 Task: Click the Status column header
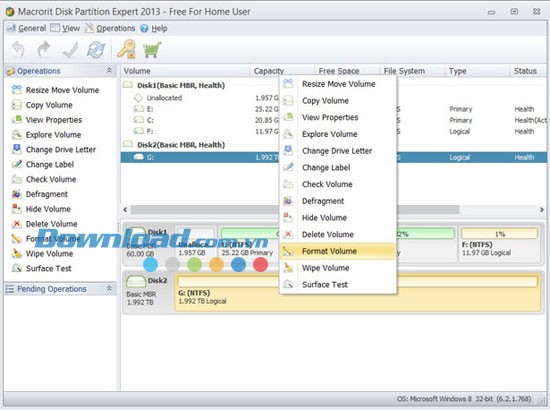point(528,71)
